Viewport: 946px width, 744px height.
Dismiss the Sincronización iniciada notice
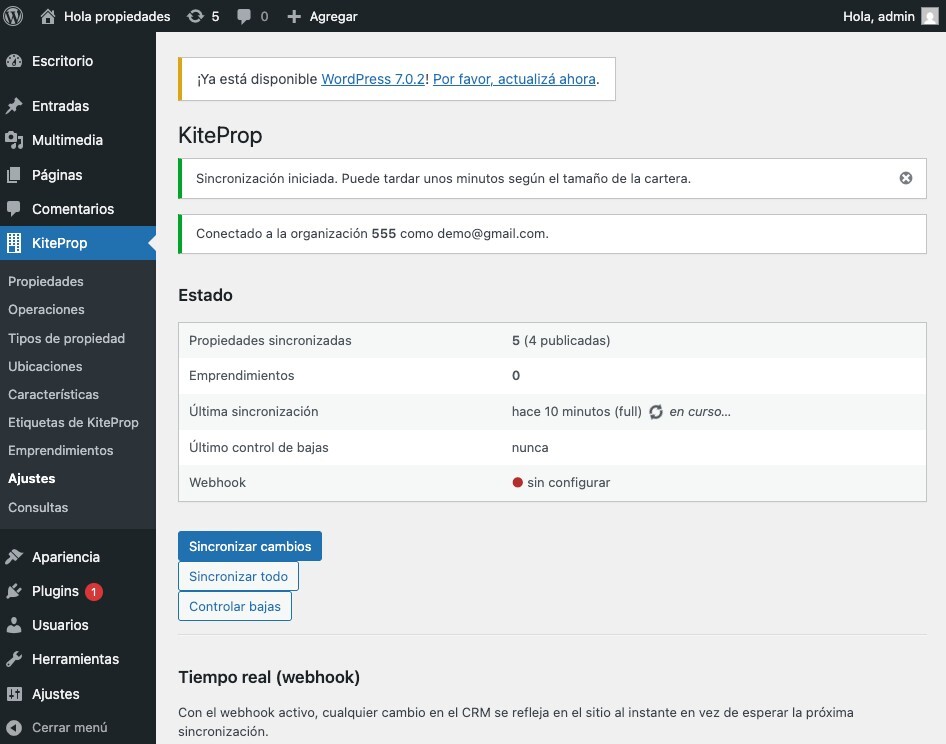coord(906,178)
